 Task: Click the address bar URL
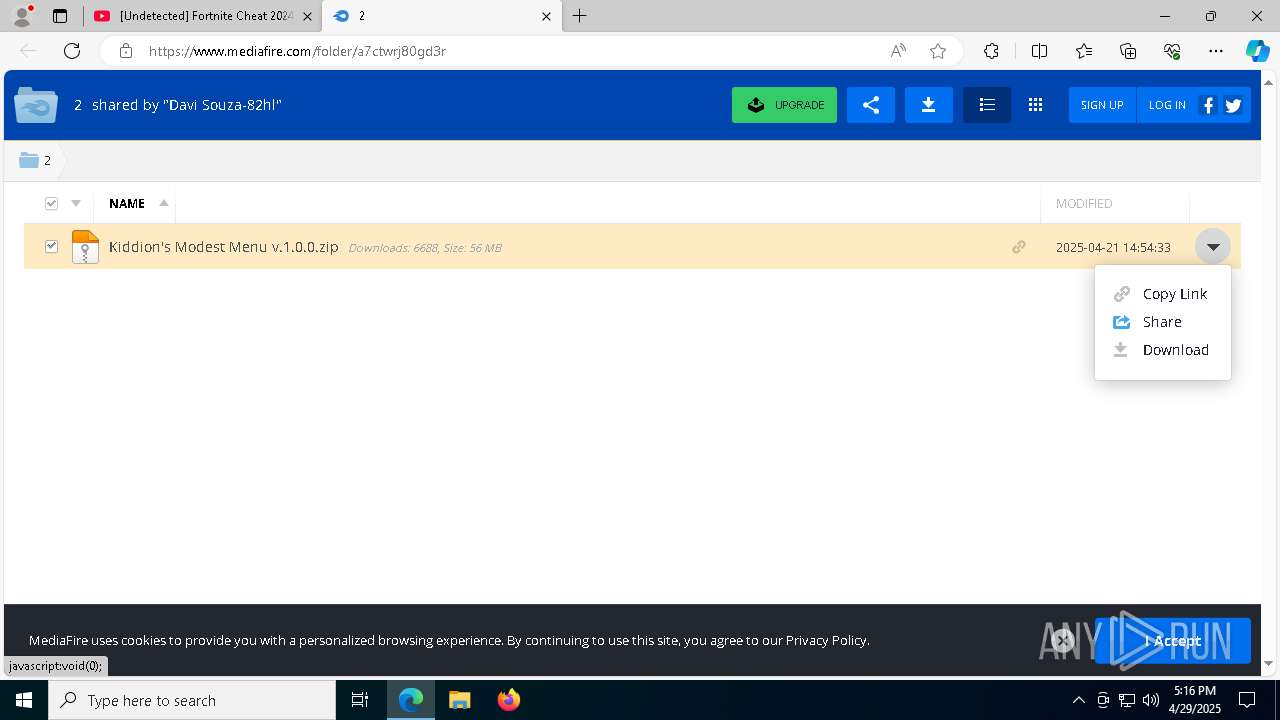[298, 51]
